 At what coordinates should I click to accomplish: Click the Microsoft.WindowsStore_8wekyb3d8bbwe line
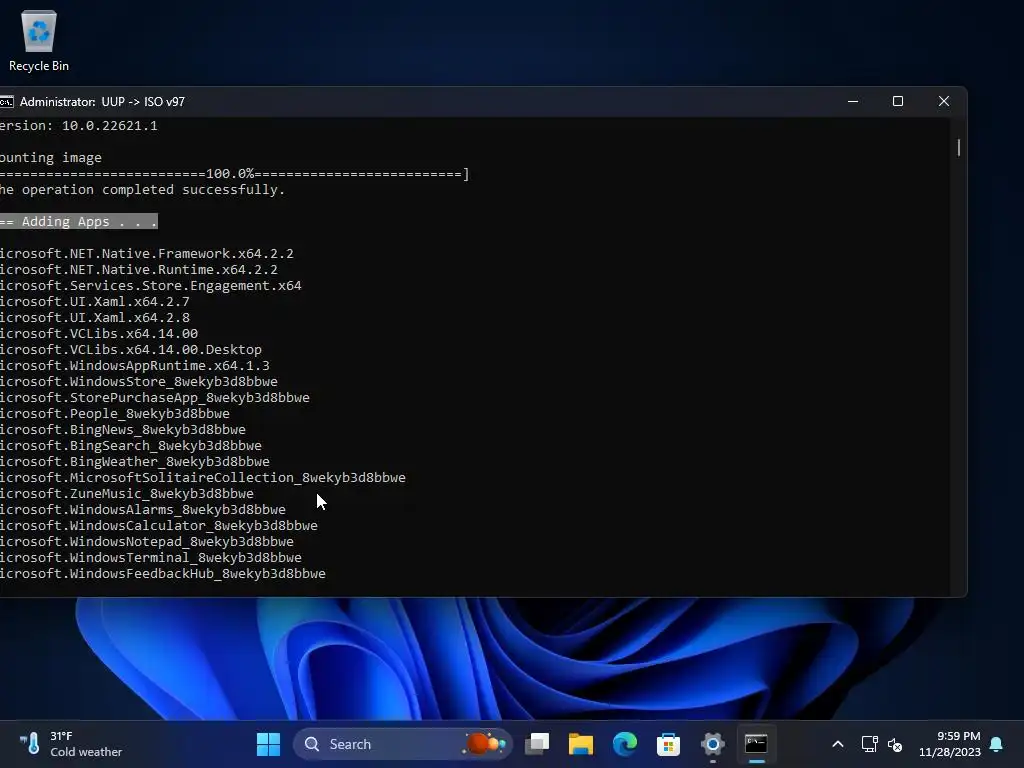click(x=138, y=381)
